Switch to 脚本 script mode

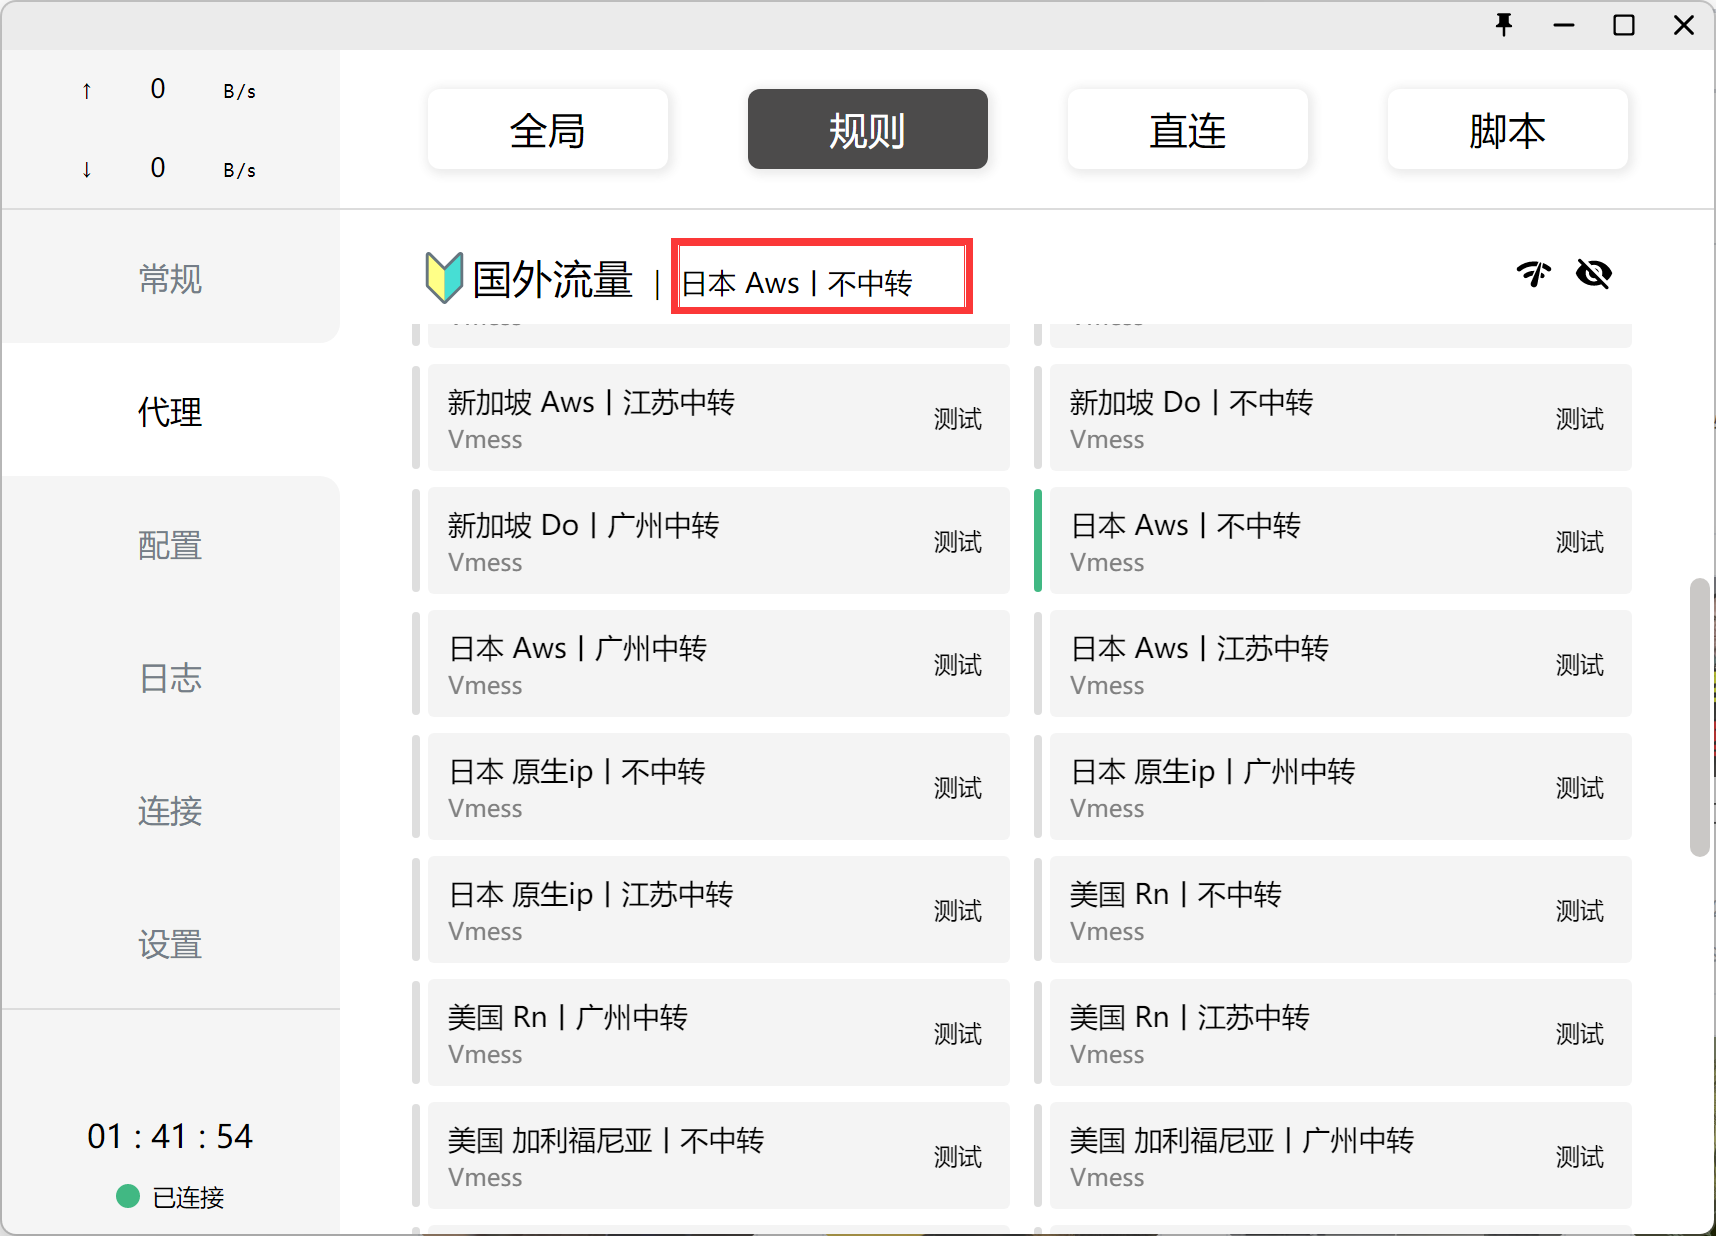point(1508,129)
